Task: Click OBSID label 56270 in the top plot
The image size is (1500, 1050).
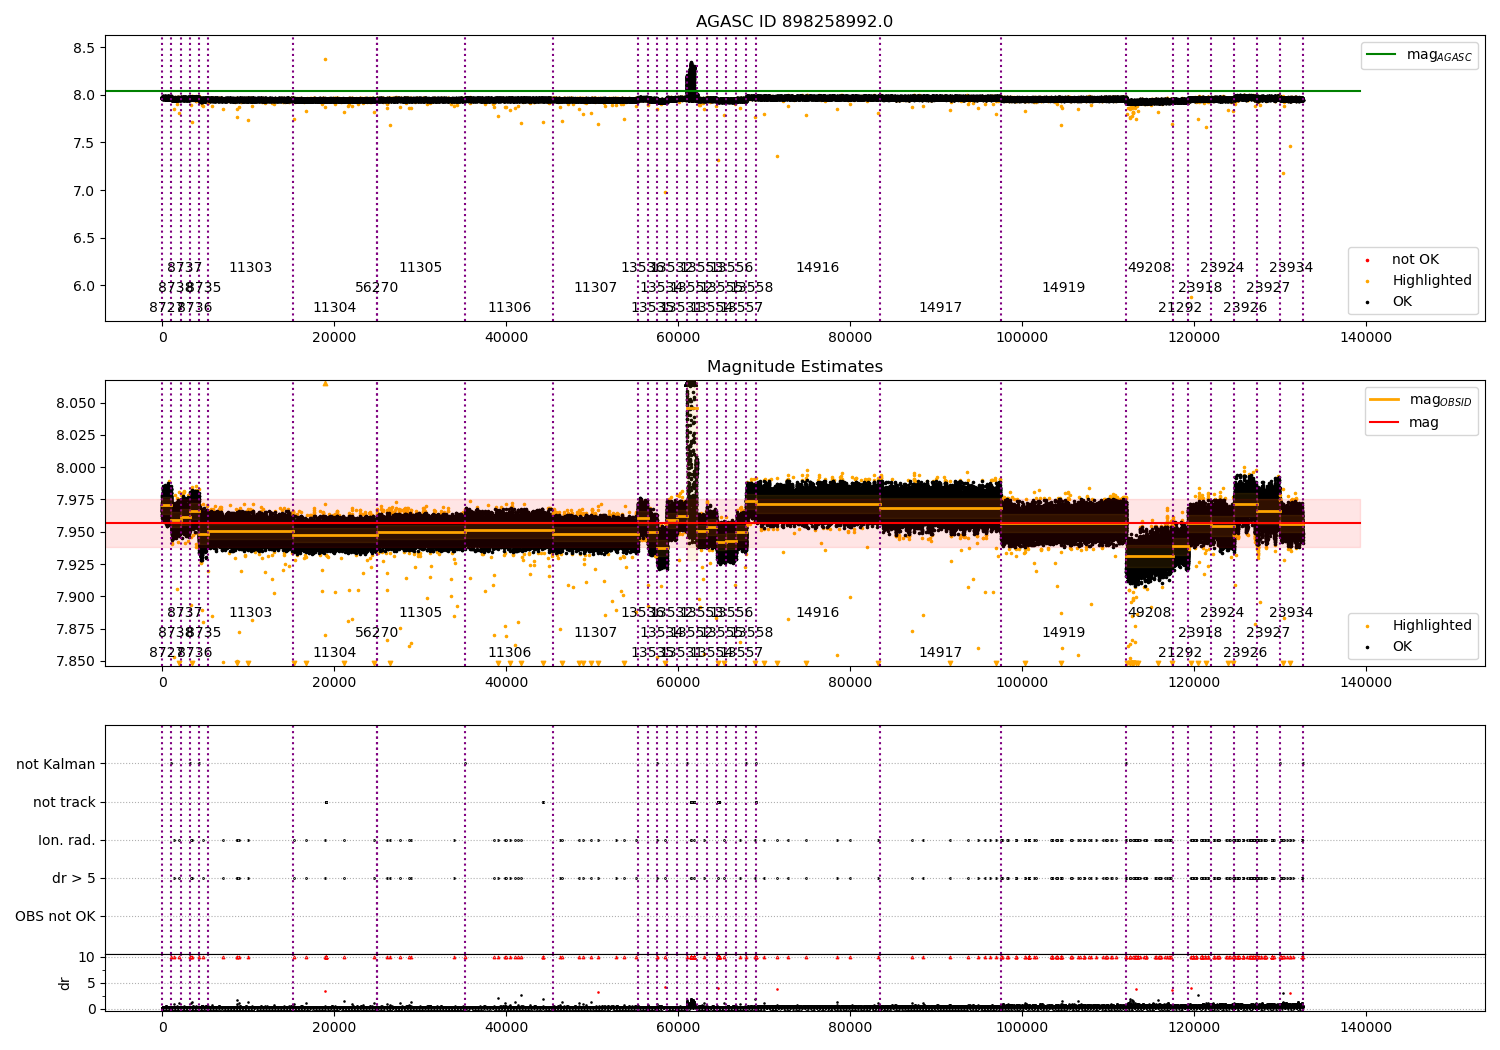Action: pyautogui.click(x=376, y=288)
